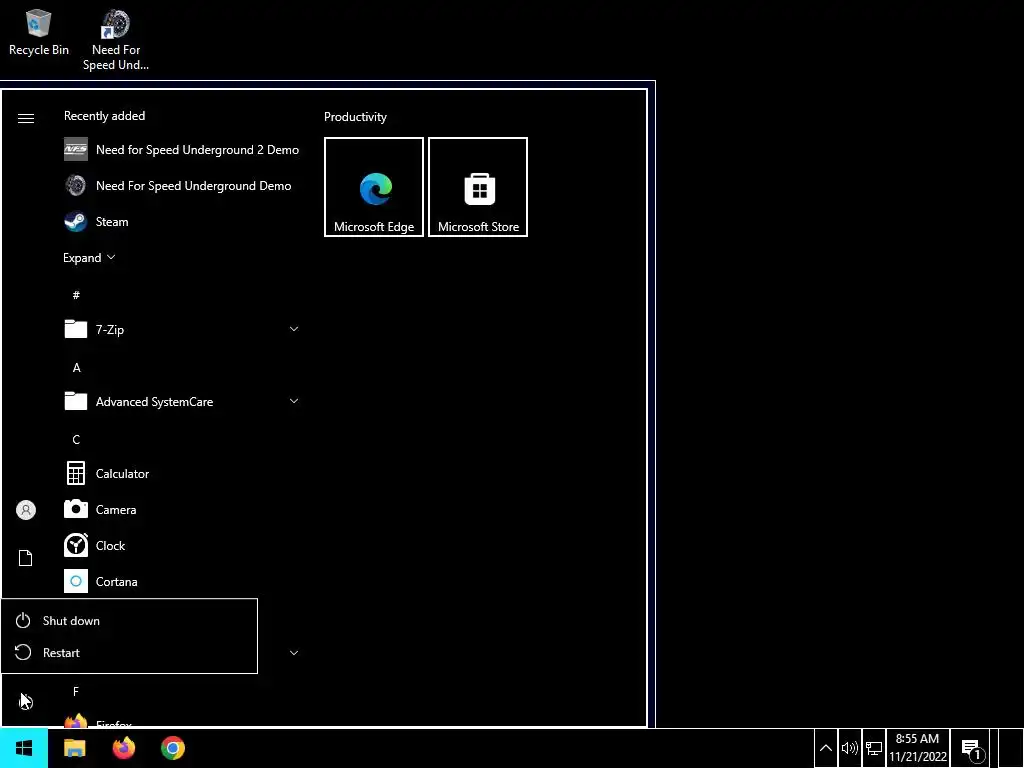Jump to the A letter section

76,368
